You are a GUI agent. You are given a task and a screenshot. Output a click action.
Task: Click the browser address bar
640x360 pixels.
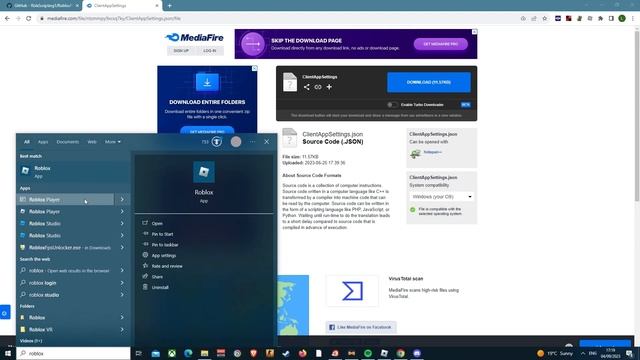pos(278,18)
